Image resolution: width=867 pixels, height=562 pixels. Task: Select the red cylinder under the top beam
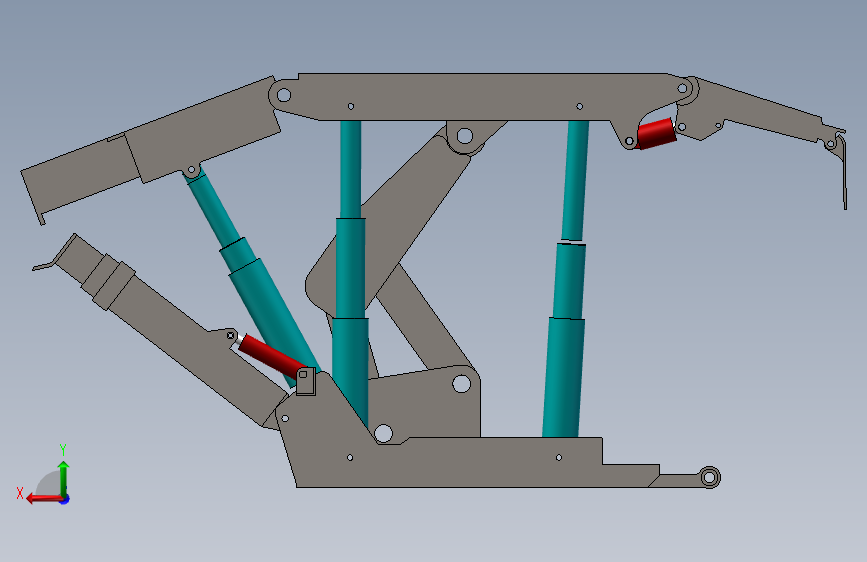point(656,133)
